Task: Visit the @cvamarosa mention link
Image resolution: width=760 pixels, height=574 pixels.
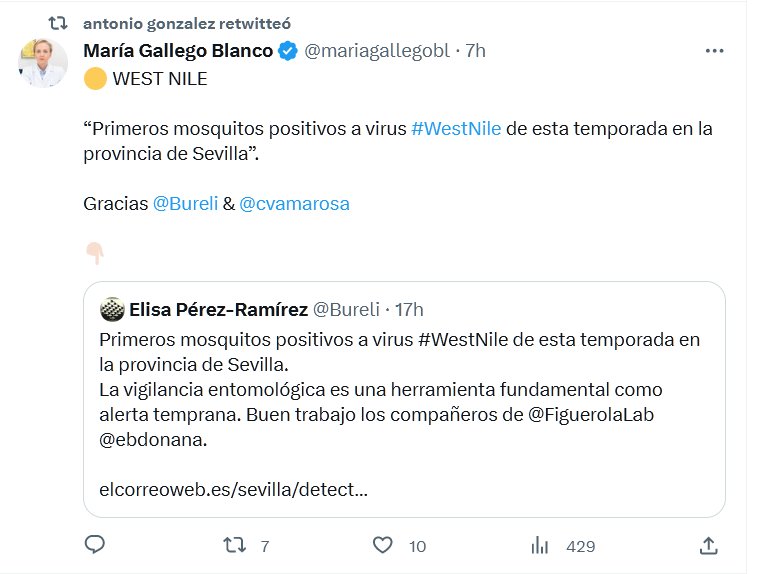Action: (294, 204)
